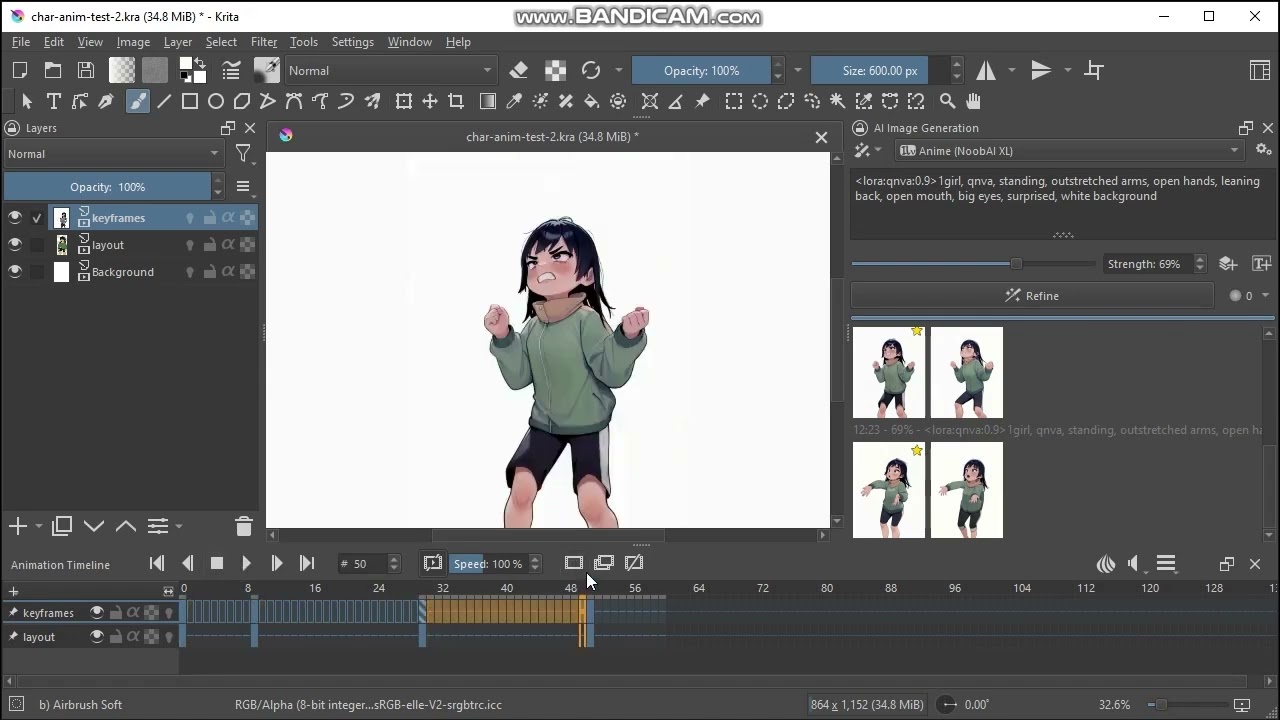Select the Rectangular Selection tool
The width and height of the screenshot is (1280, 720).
pos(734,101)
